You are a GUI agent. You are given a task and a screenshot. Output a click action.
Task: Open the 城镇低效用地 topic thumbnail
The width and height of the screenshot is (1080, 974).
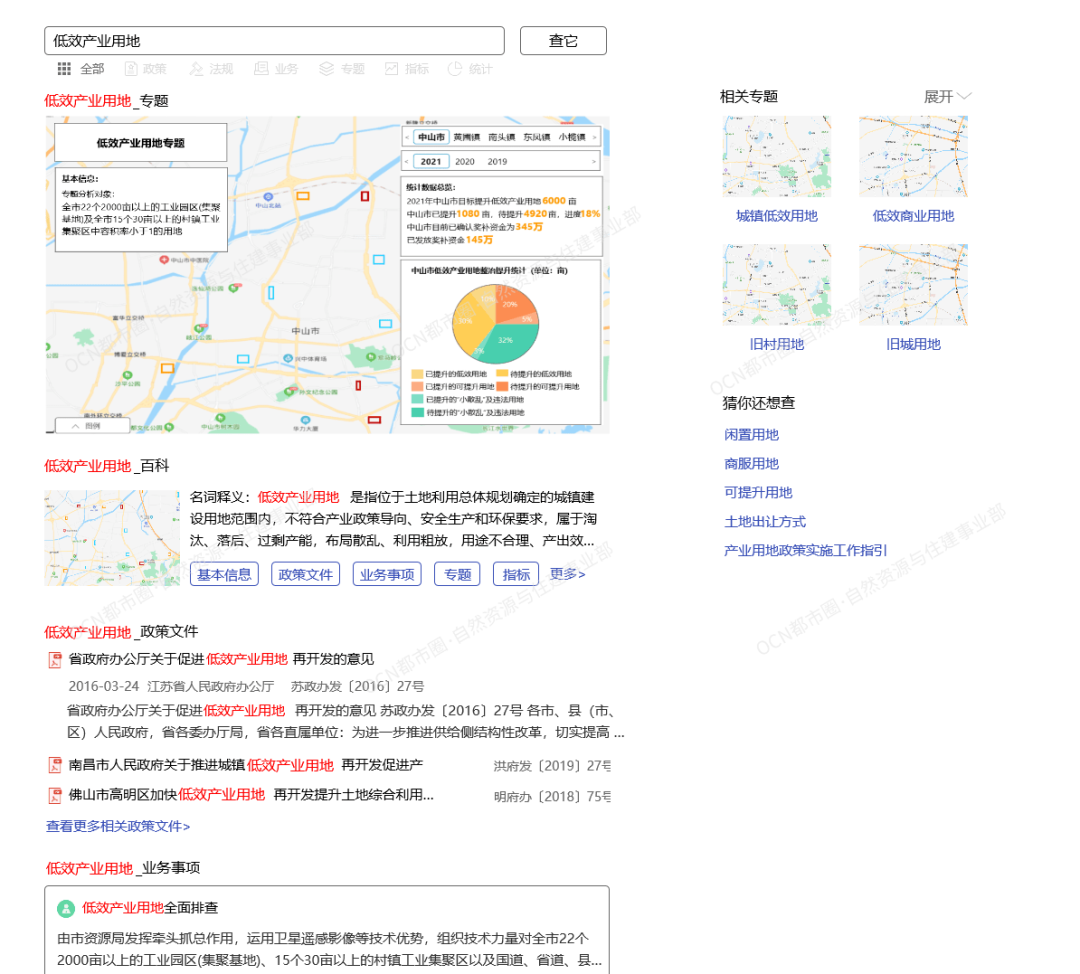point(776,156)
